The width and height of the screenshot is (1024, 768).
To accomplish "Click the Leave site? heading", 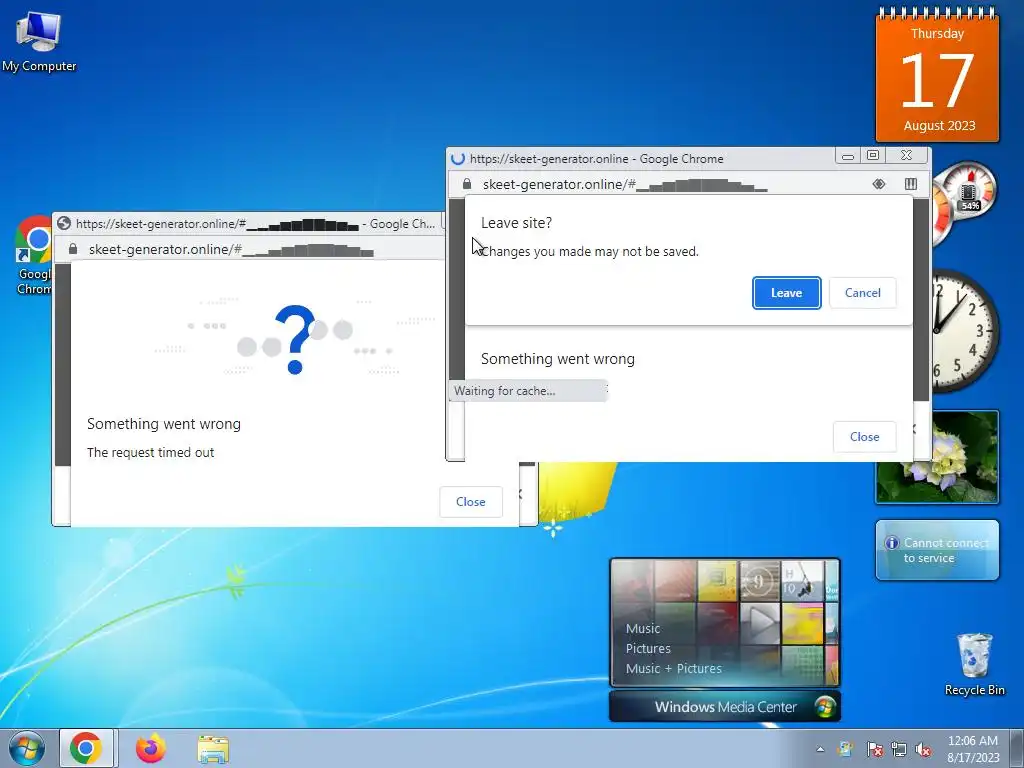I will pos(516,223).
